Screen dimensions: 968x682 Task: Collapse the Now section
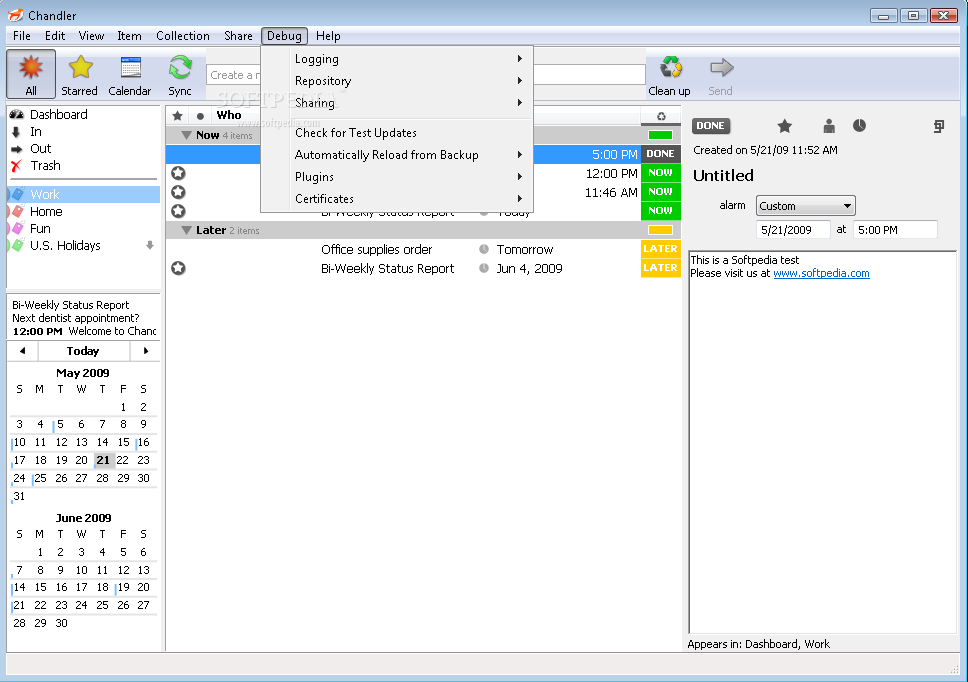(x=186, y=135)
